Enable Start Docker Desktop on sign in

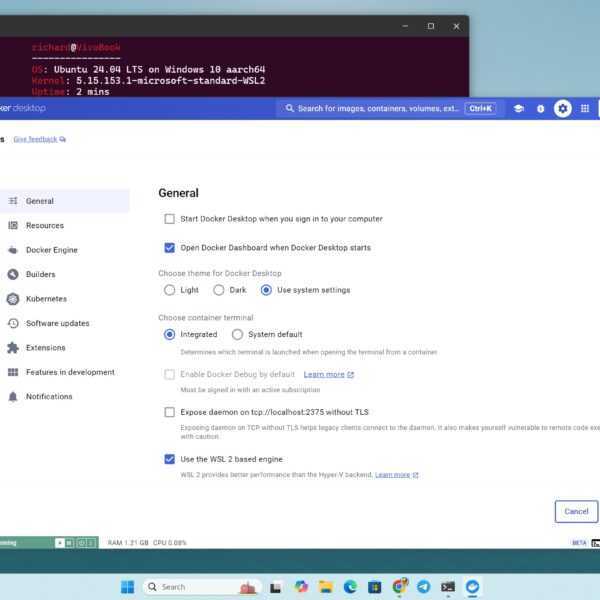tap(170, 219)
